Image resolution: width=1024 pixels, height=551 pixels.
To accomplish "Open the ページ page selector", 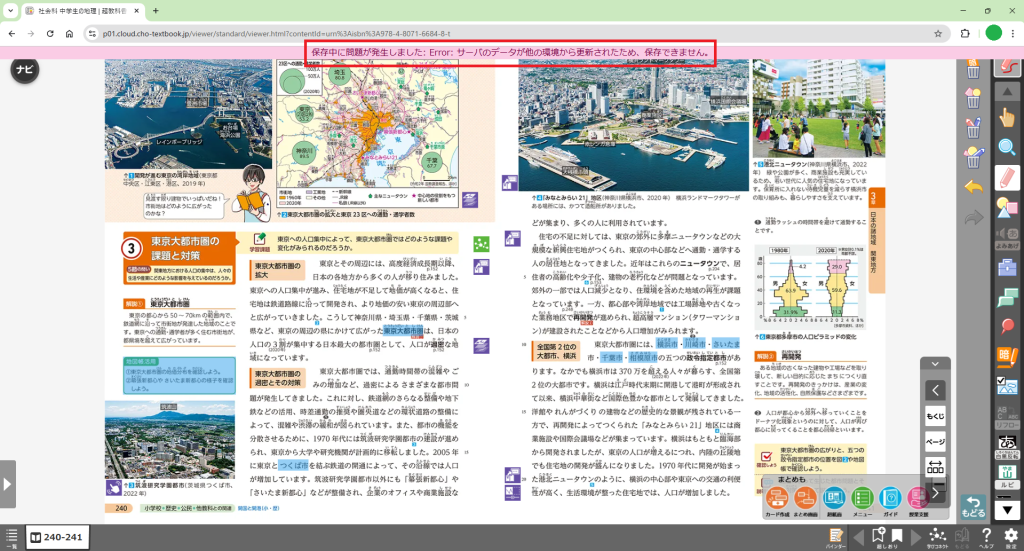I will [x=935, y=441].
